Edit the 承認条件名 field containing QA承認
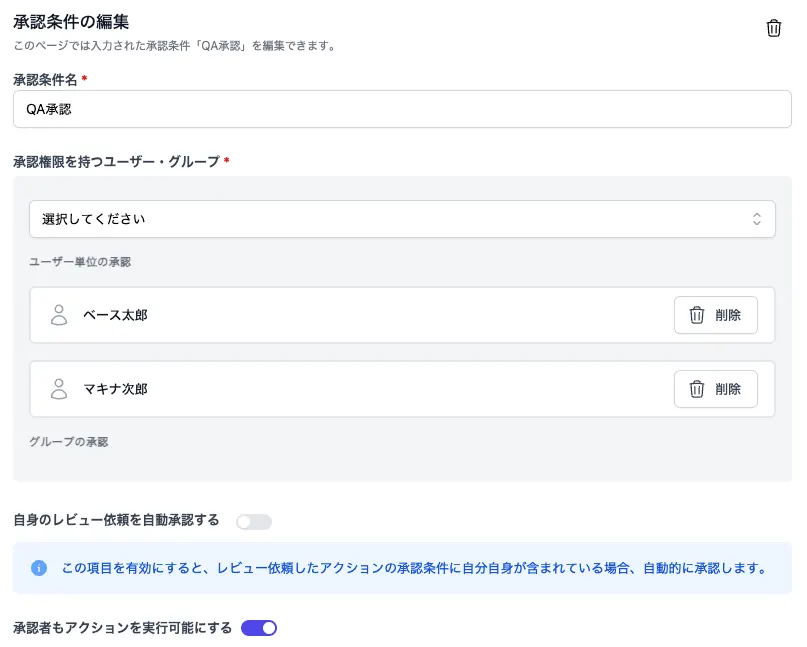This screenshot has height=647, width=807. (x=402, y=109)
